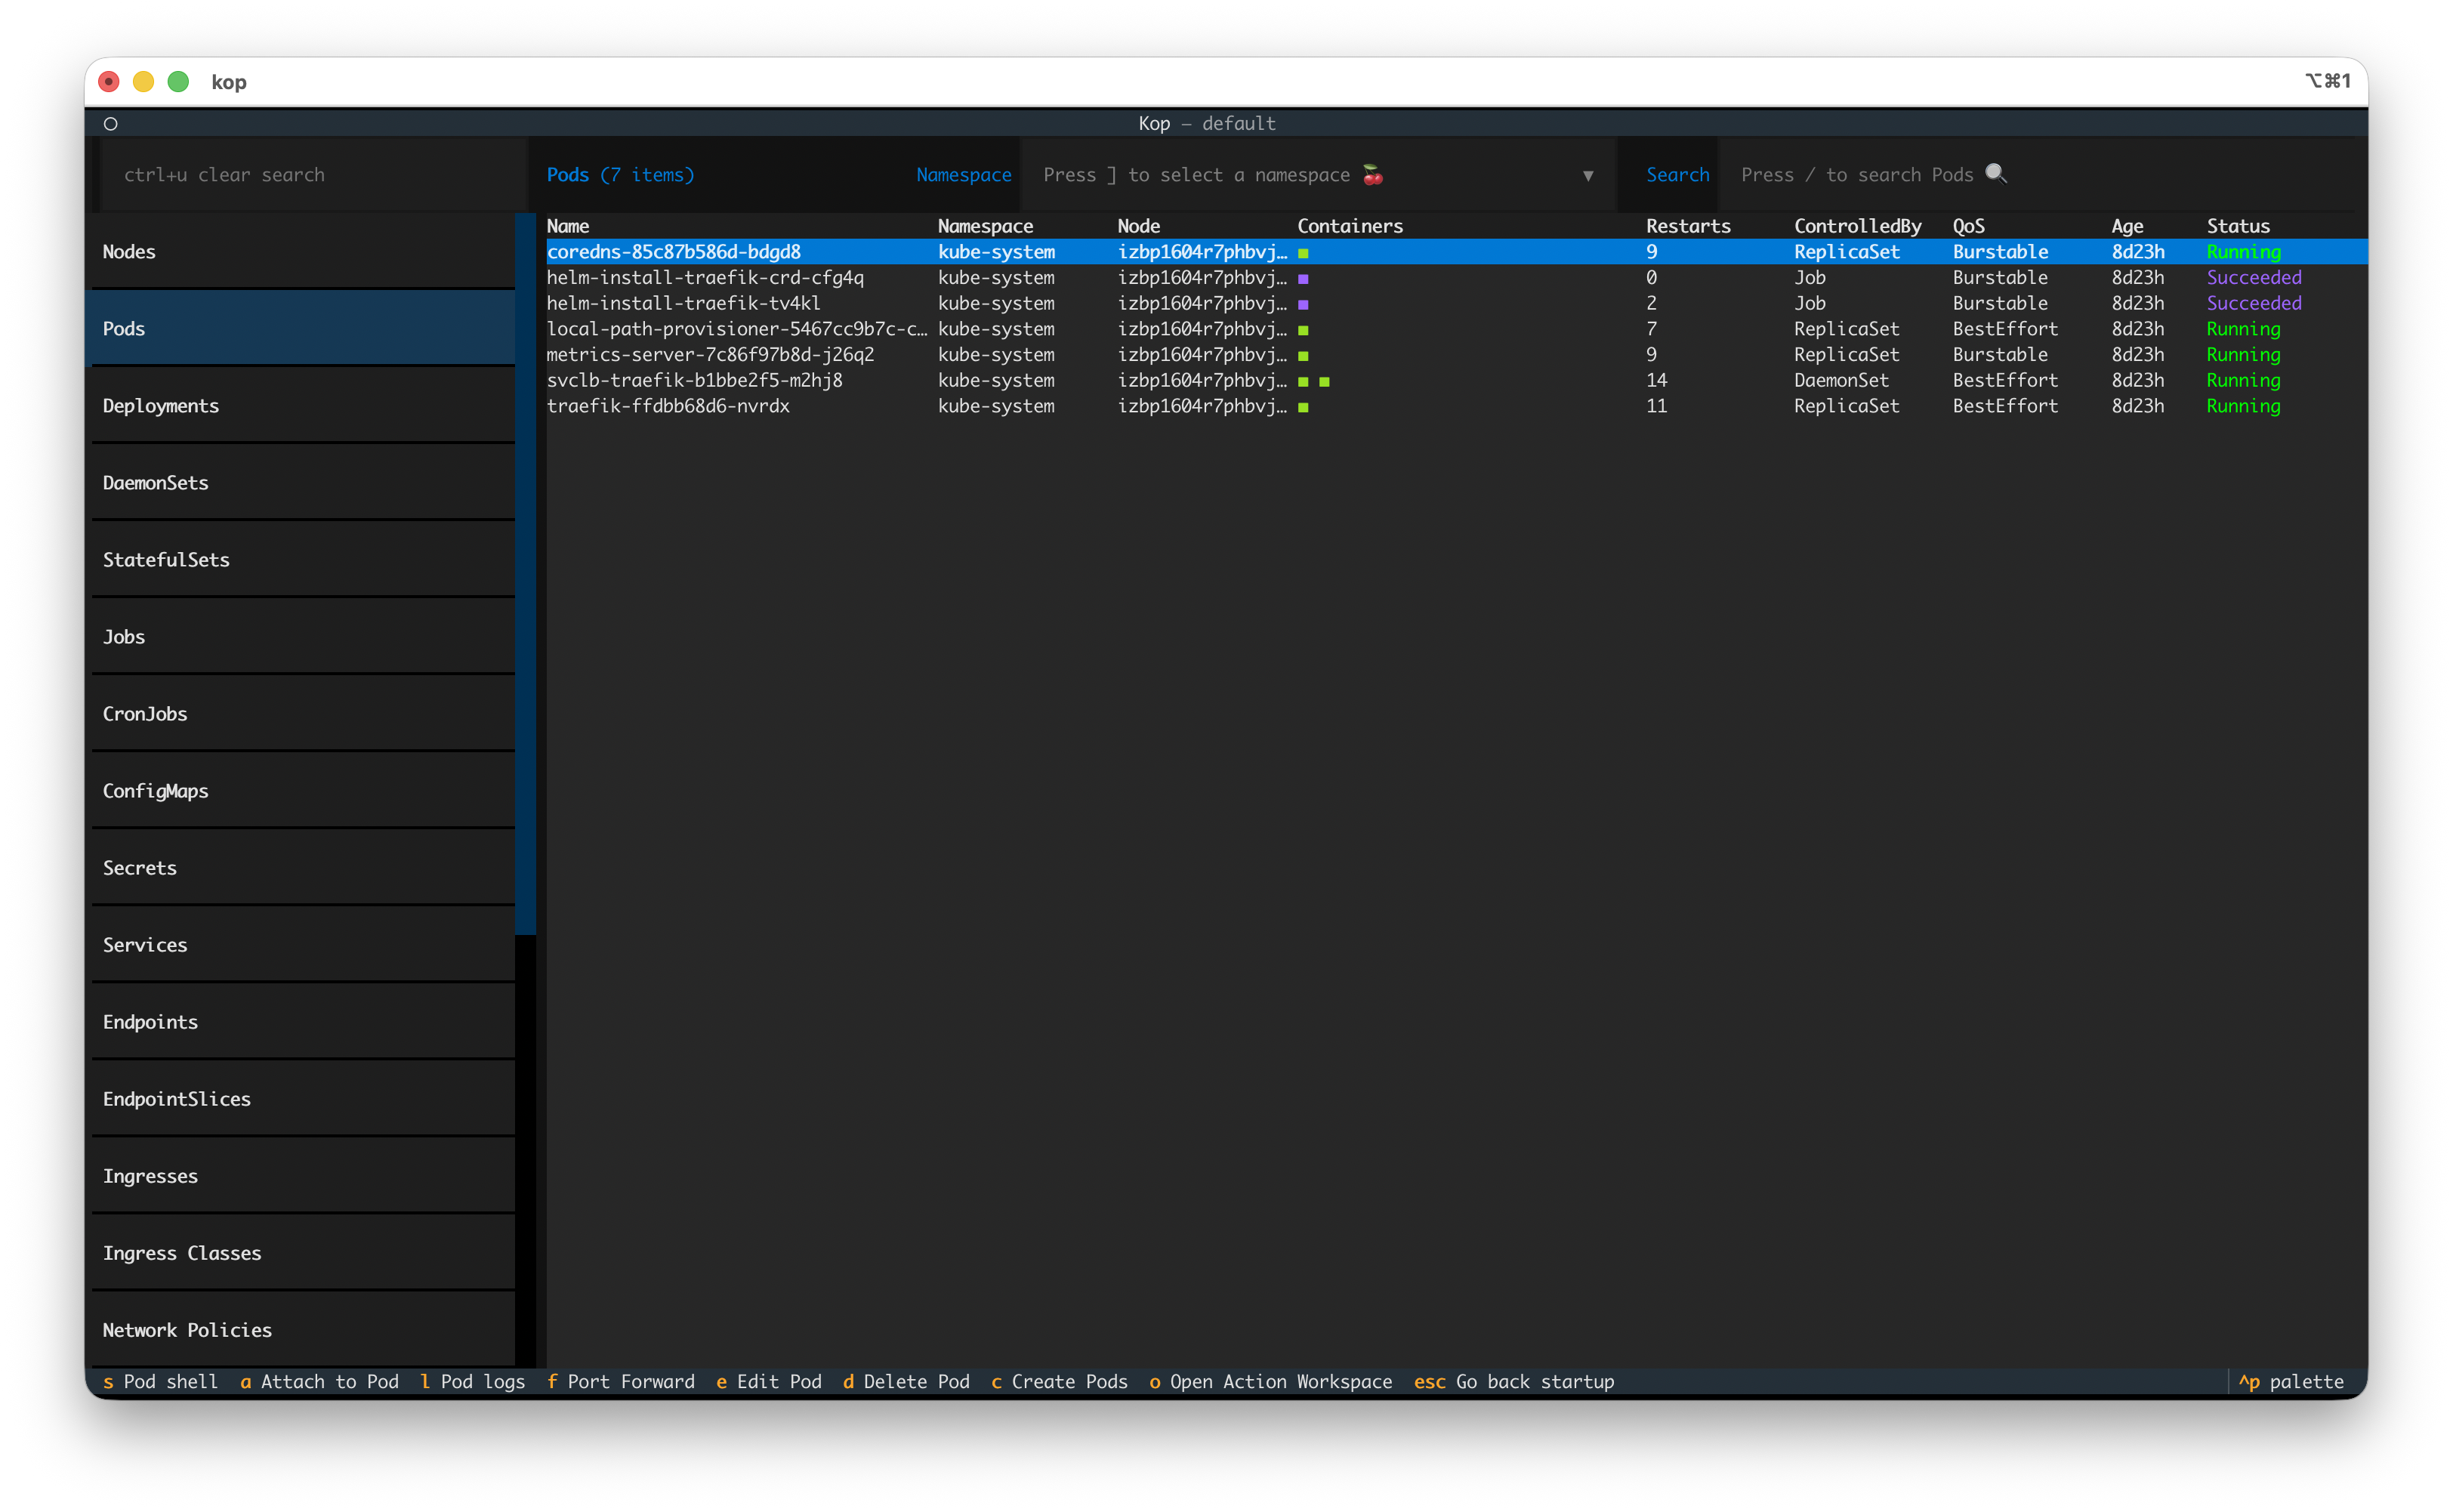
Task: Open DaemonSets resource list
Action: (x=303, y=483)
